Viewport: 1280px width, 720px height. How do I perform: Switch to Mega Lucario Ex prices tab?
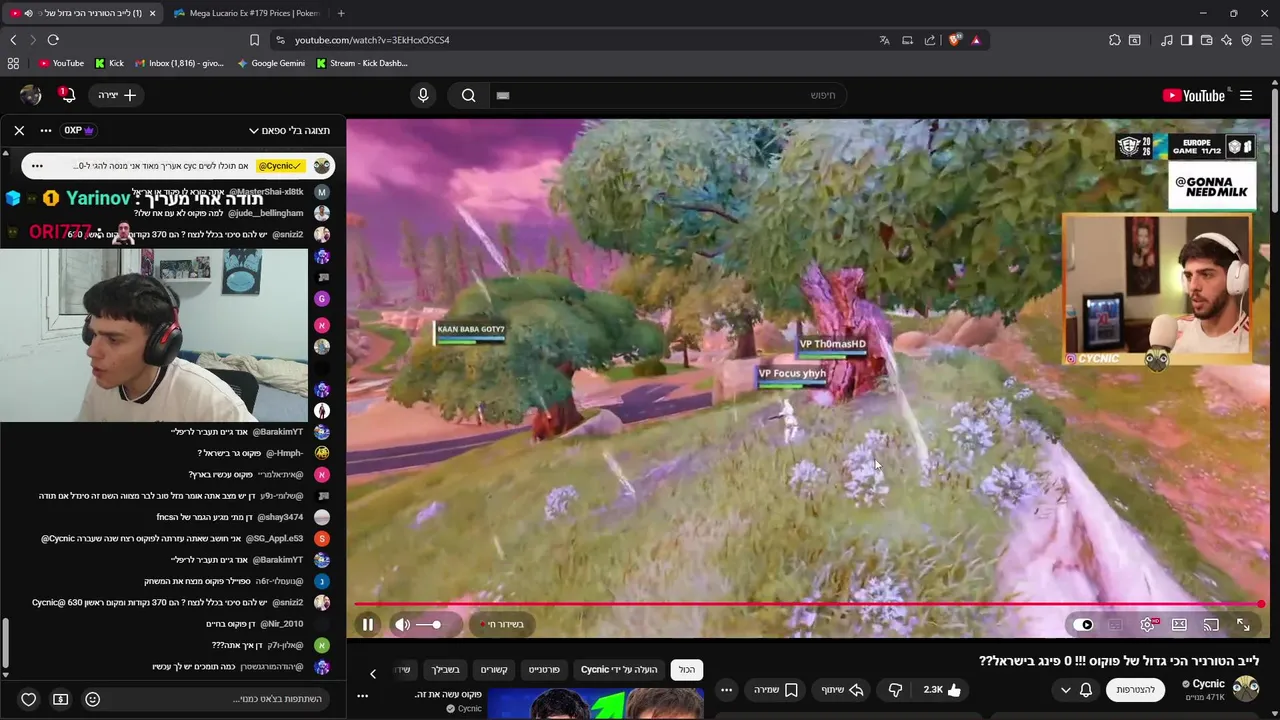tap(246, 13)
